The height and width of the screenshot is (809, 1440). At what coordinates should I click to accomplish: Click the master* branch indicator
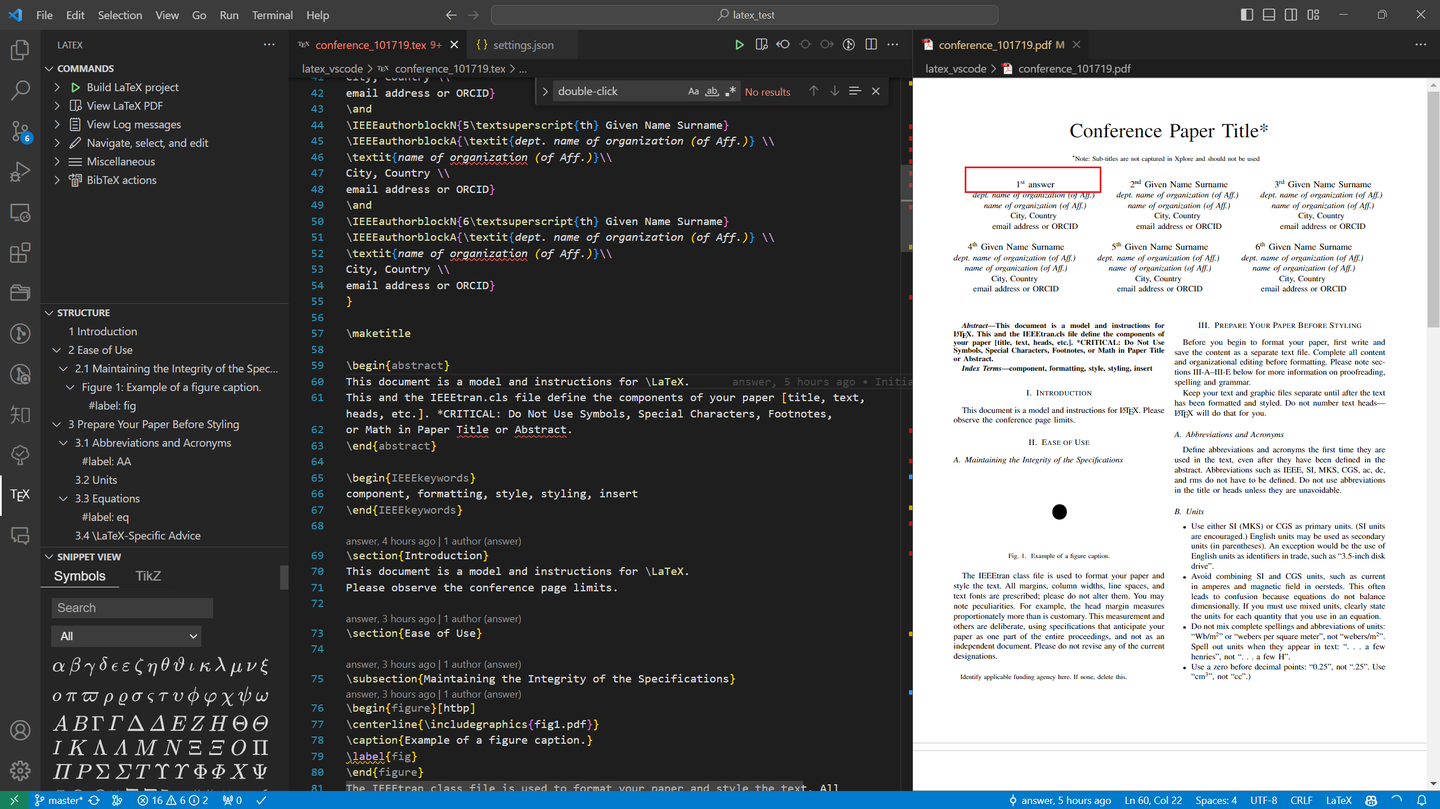pyautogui.click(x=60, y=800)
